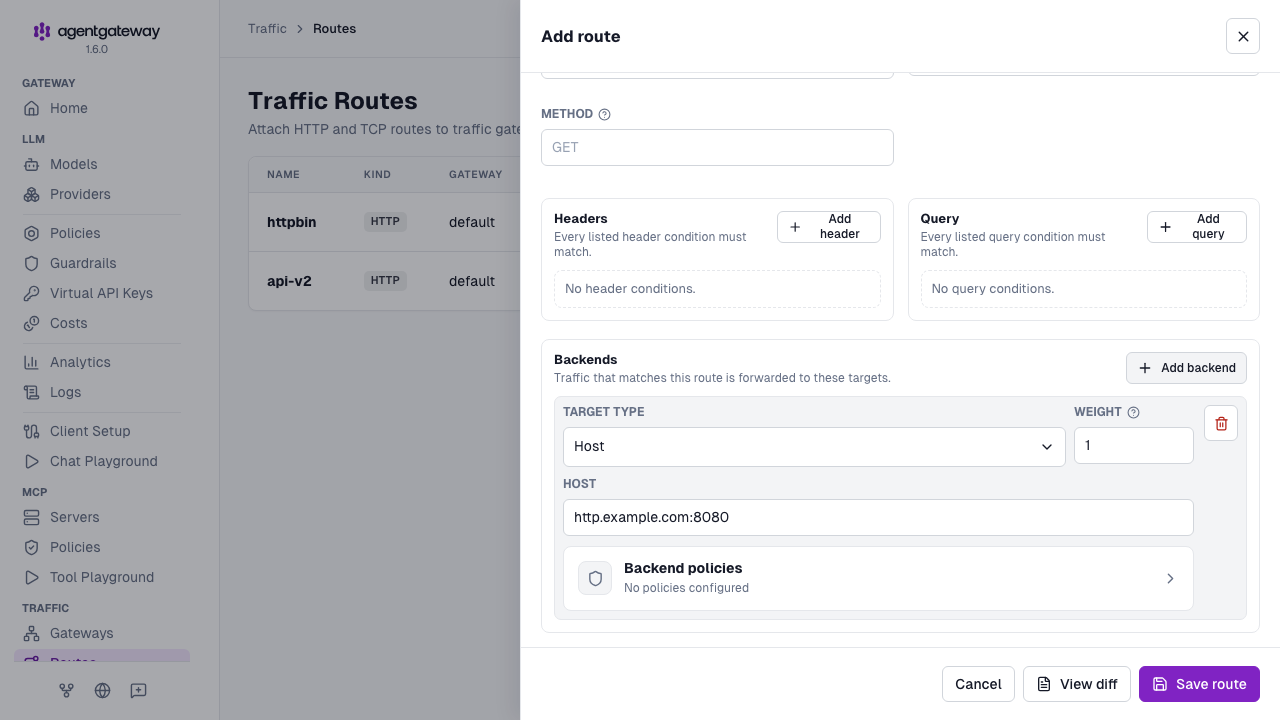The width and height of the screenshot is (1280, 720).
Task: Click 'default' gateway in api-v2 row
Action: point(472,281)
